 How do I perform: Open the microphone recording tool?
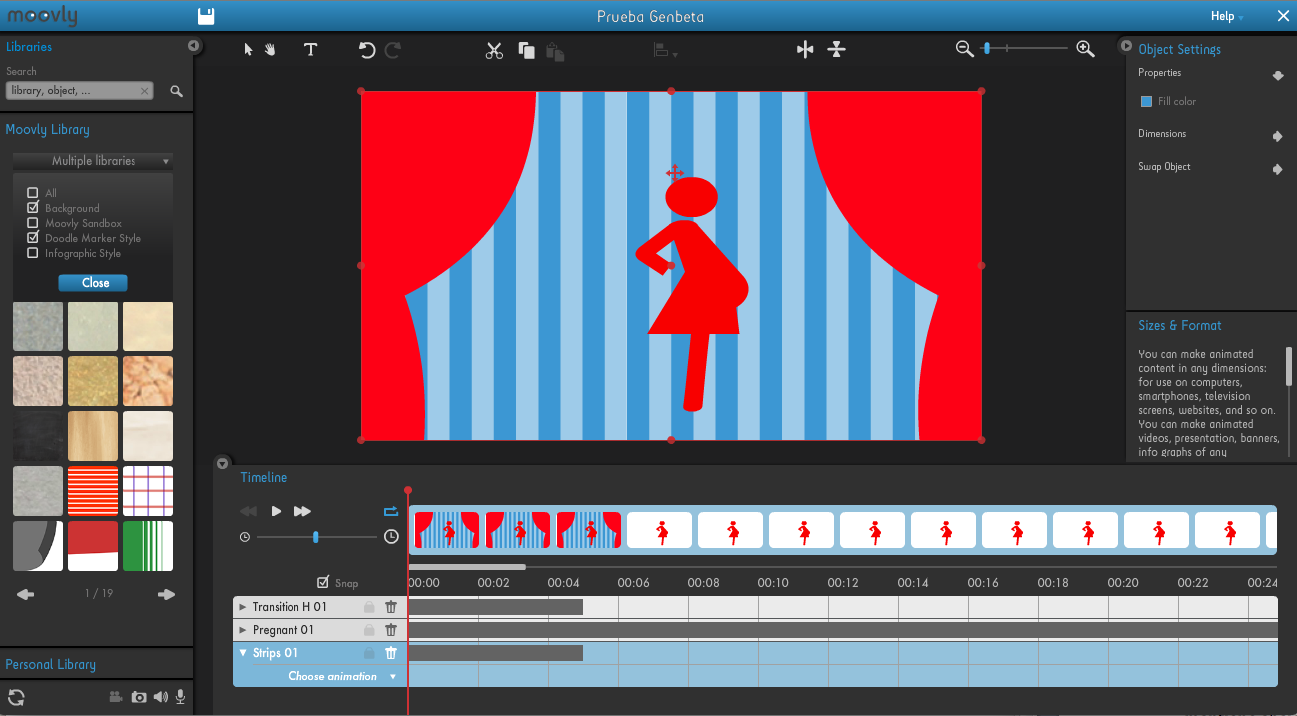pyautogui.click(x=180, y=697)
